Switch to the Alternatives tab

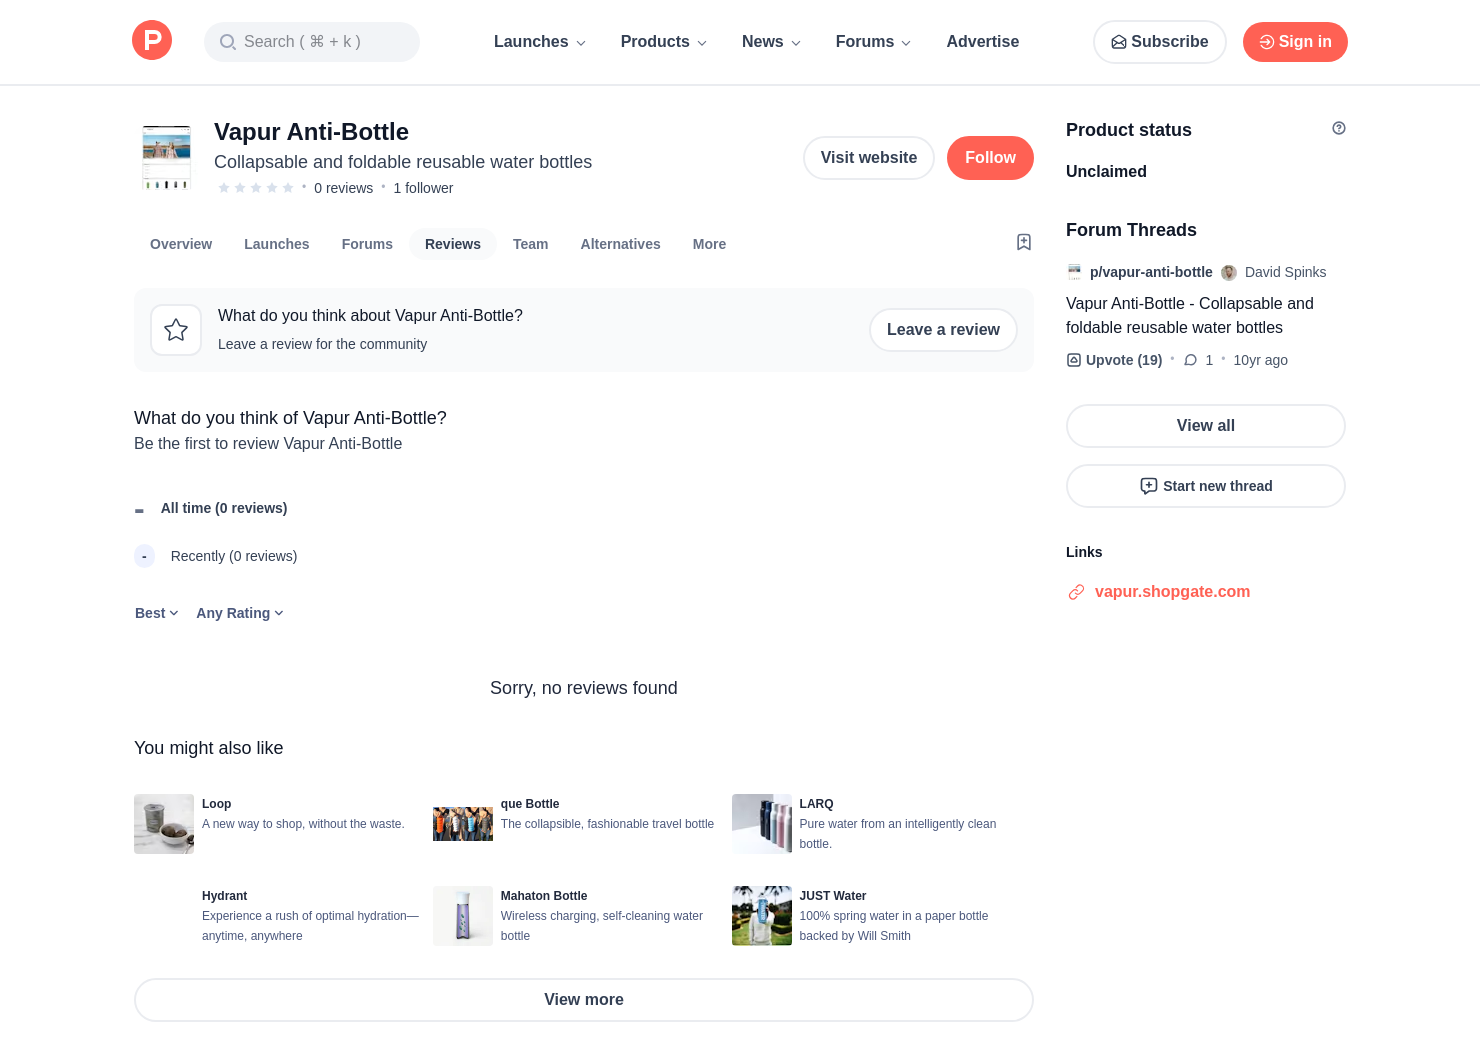click(x=621, y=244)
